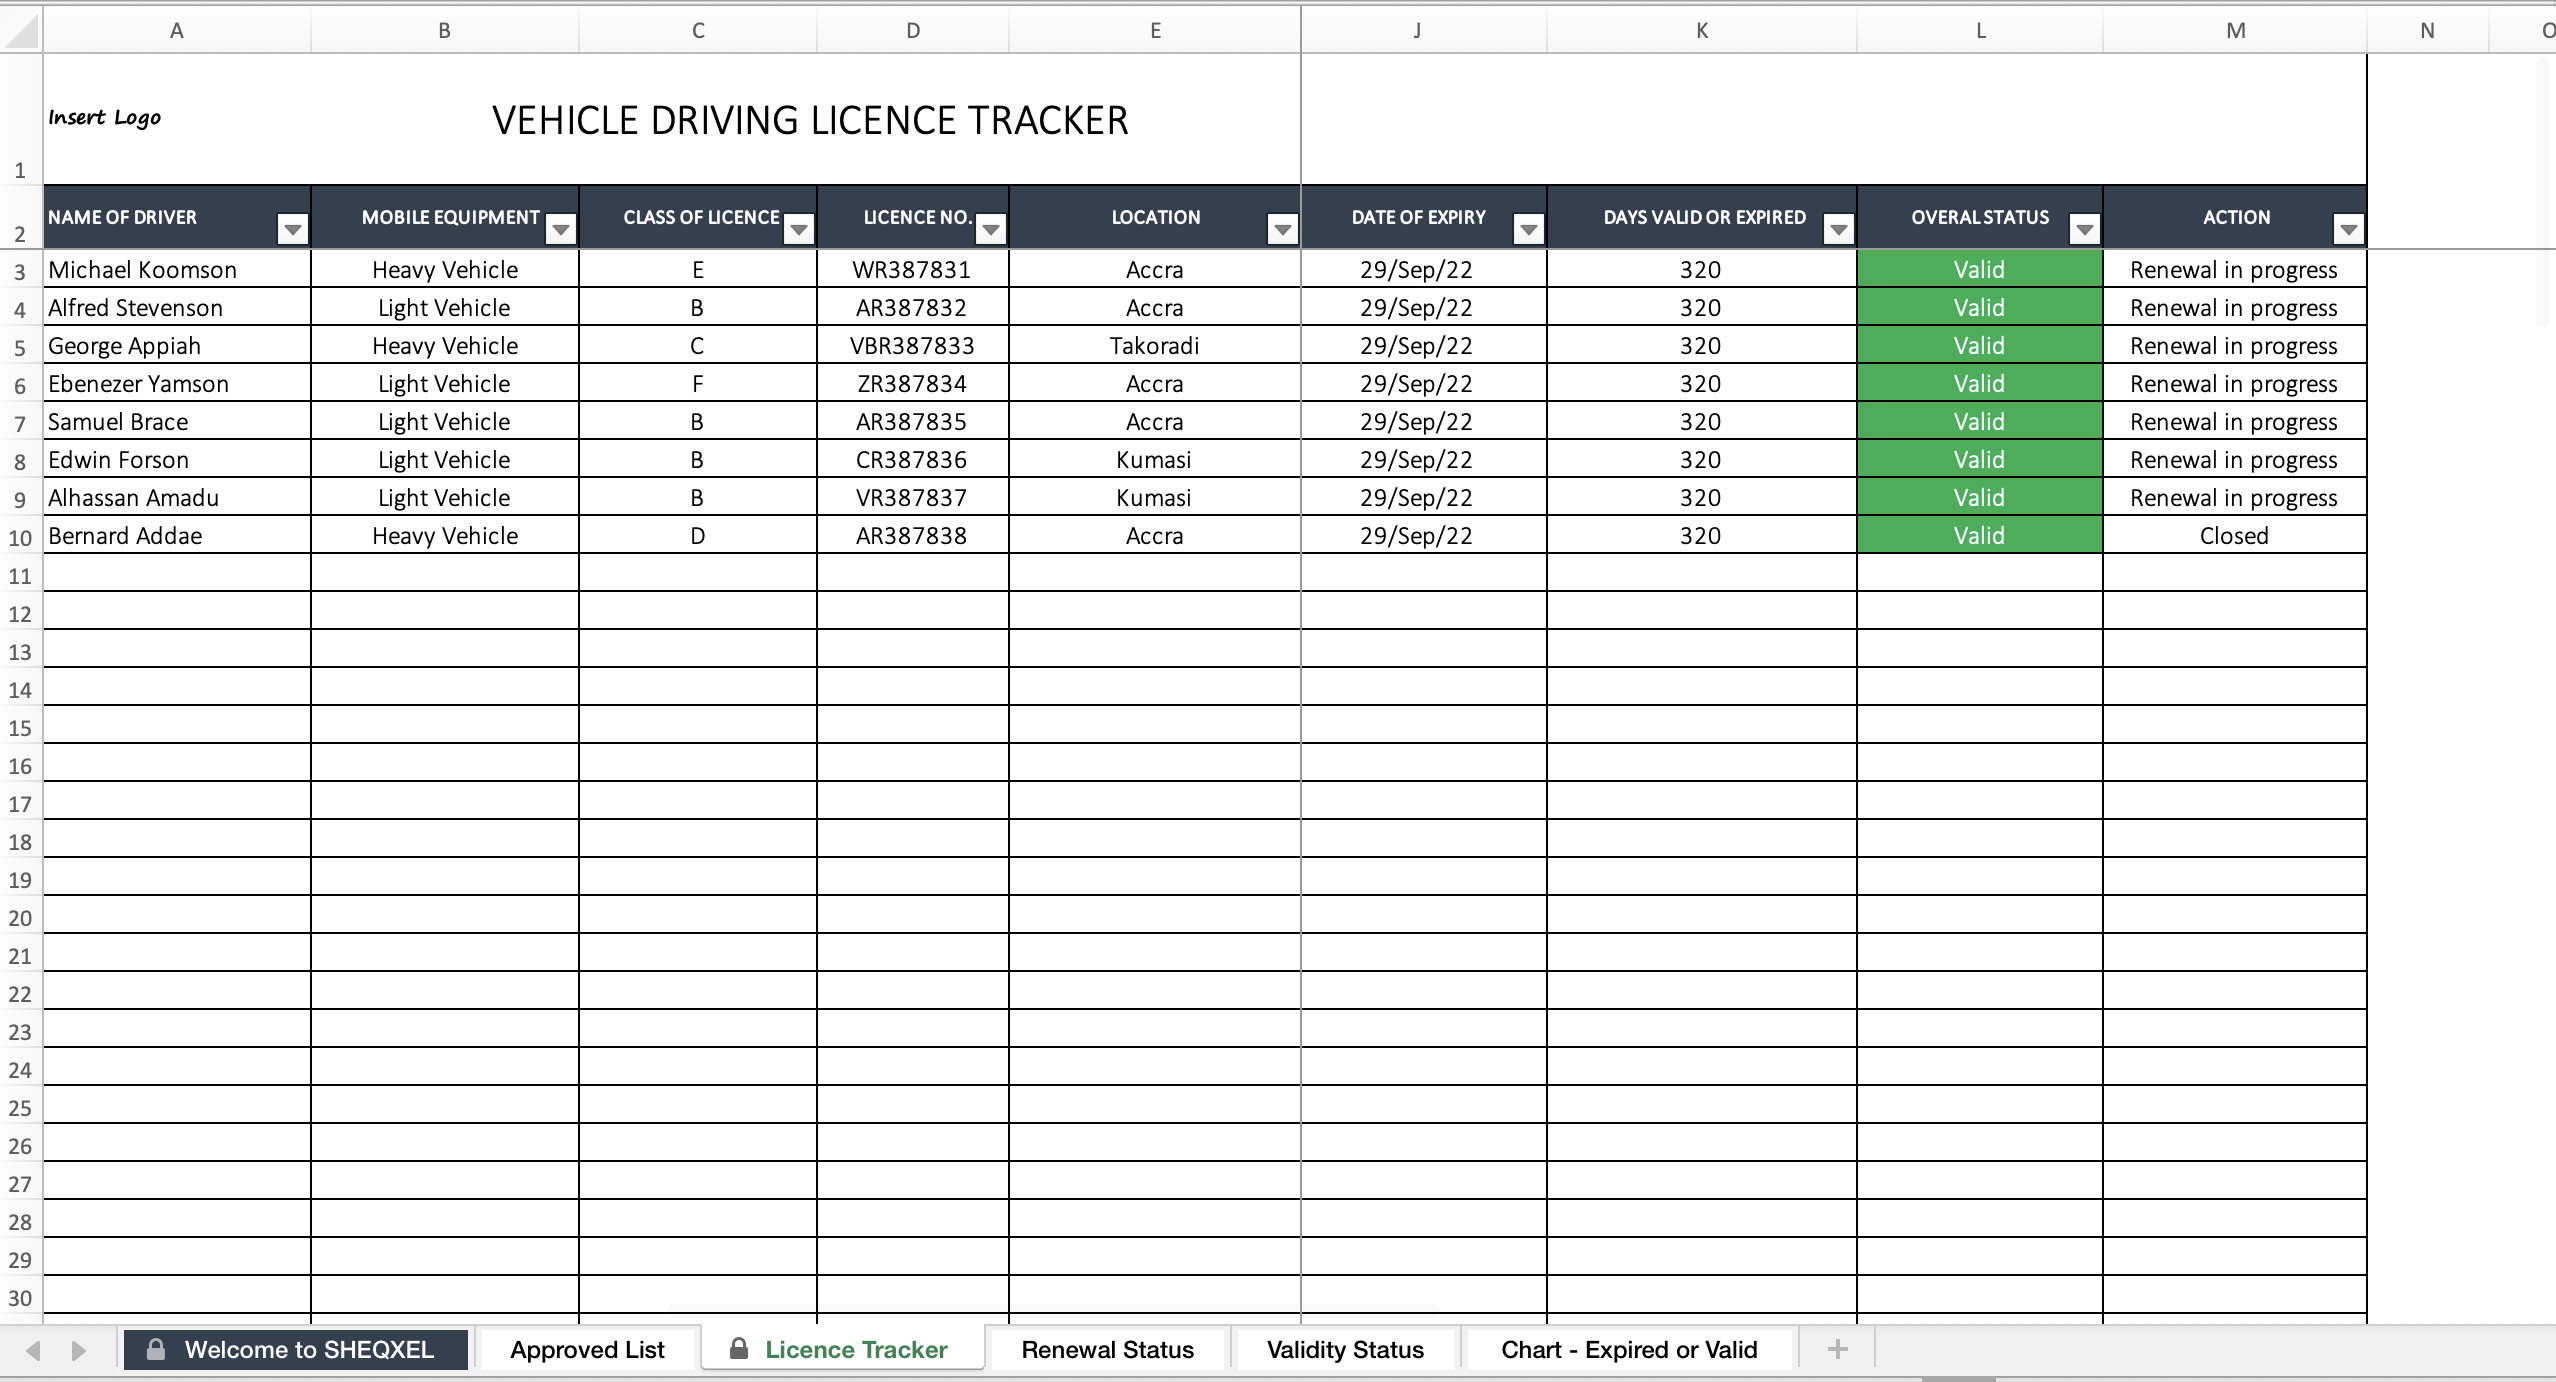Image resolution: width=2556 pixels, height=1382 pixels.
Task: Open the Chart - Expired or Valid tab
Action: [1629, 1349]
